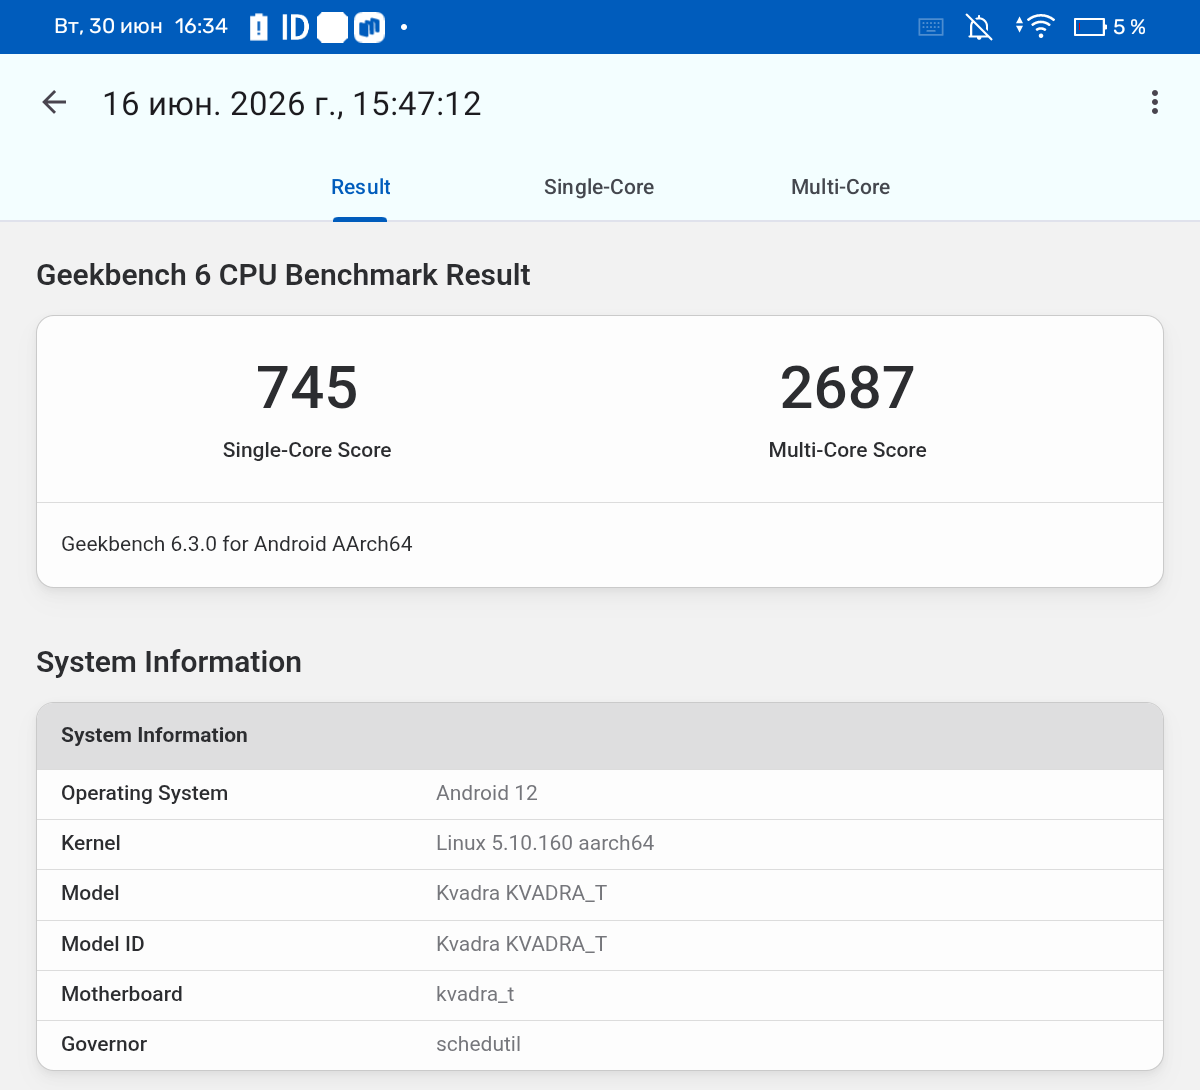Tap the Linux 5.10.160 aarch64 value
The width and height of the screenshot is (1200, 1090).
tap(545, 843)
